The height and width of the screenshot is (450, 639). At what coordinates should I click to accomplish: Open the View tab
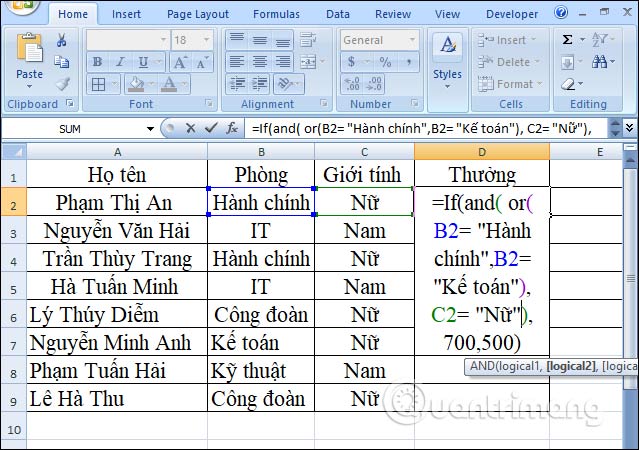pos(447,14)
